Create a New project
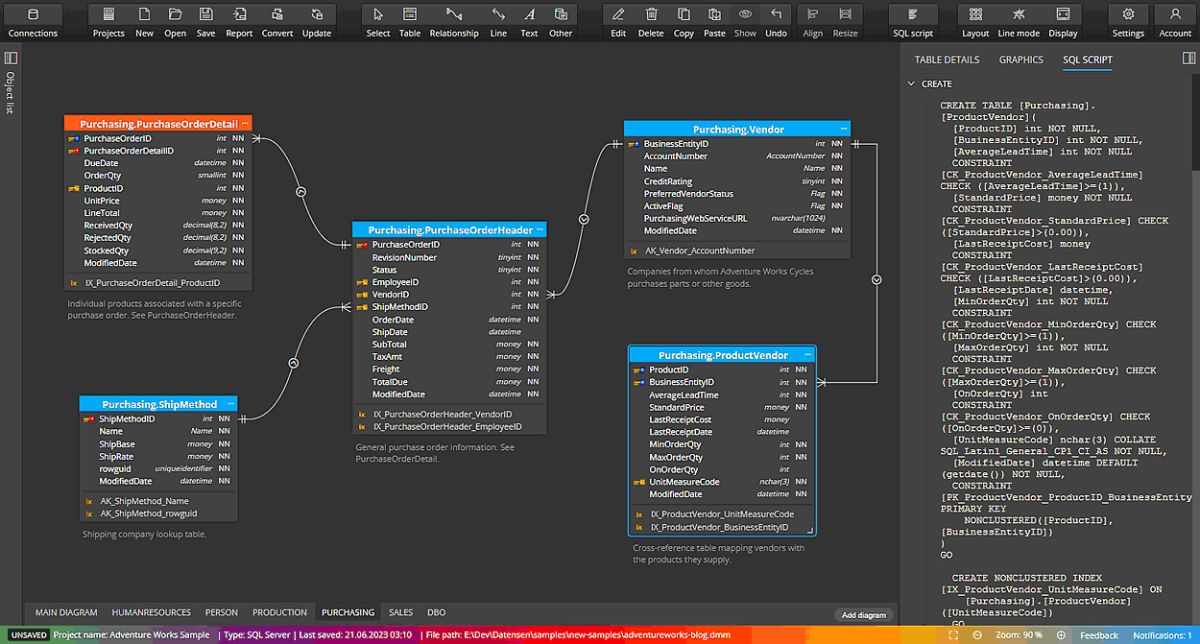The width and height of the screenshot is (1200, 644). 144,21
